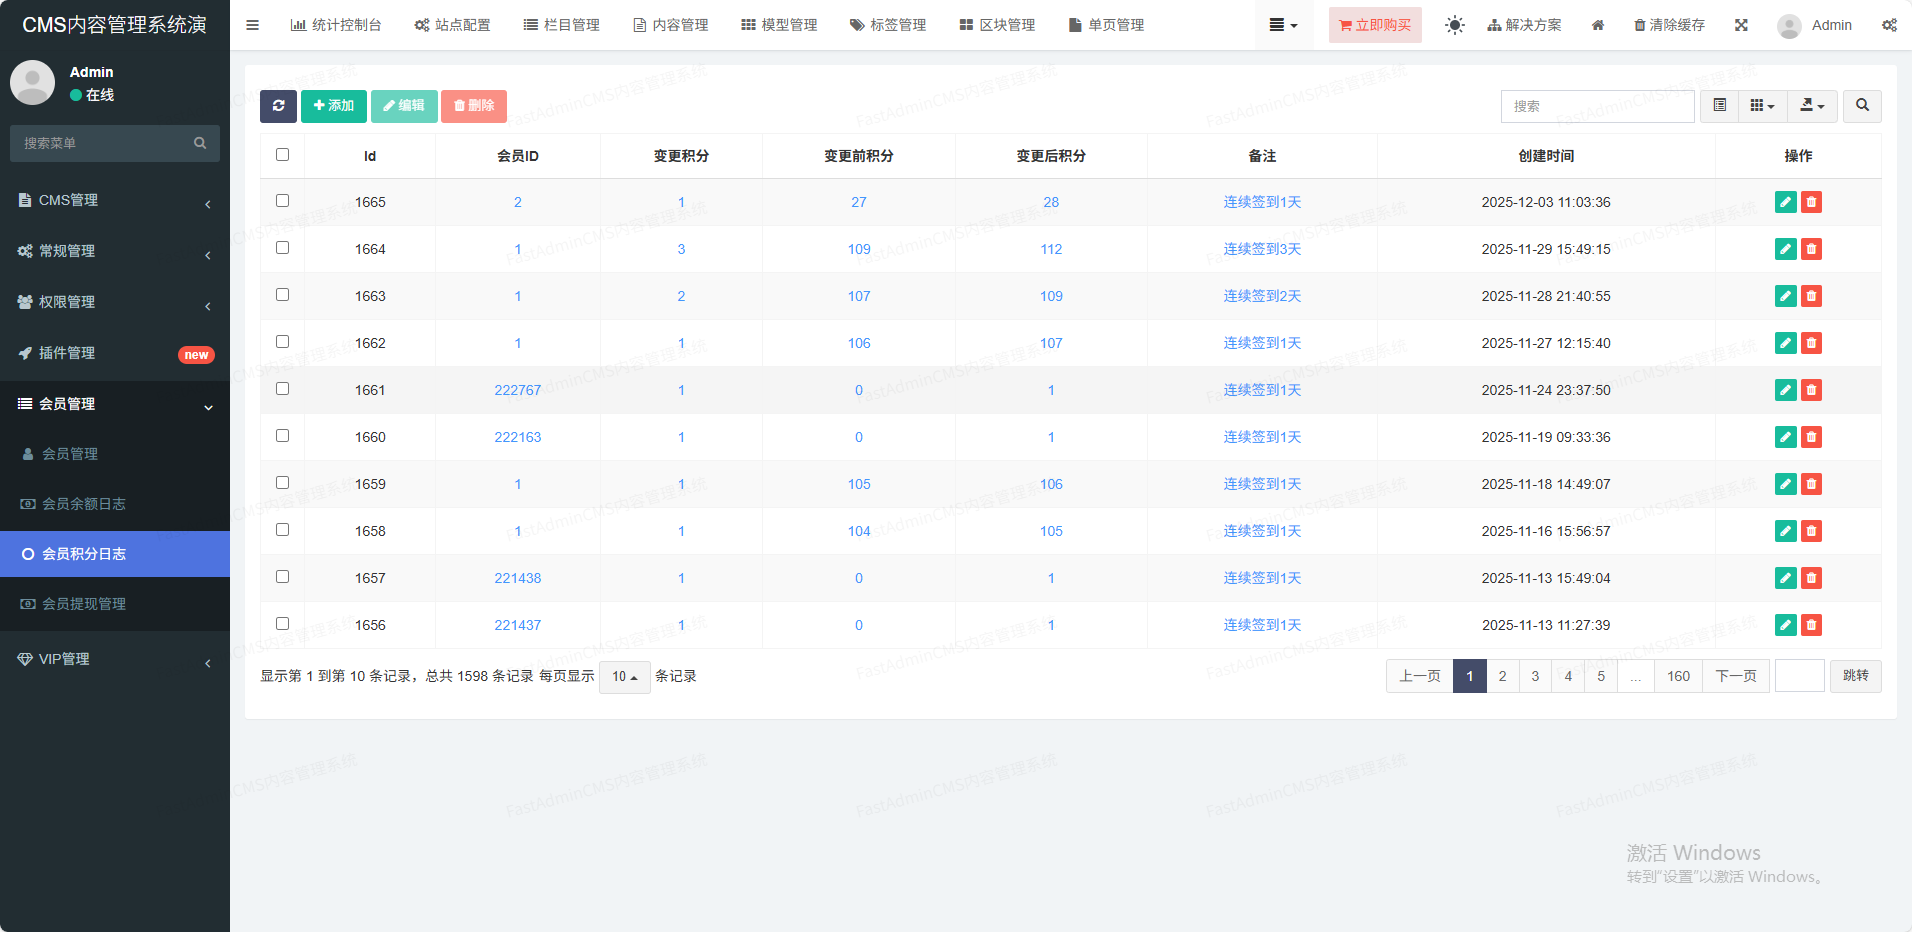Enter fullscreen with the expand icon

tap(1741, 25)
